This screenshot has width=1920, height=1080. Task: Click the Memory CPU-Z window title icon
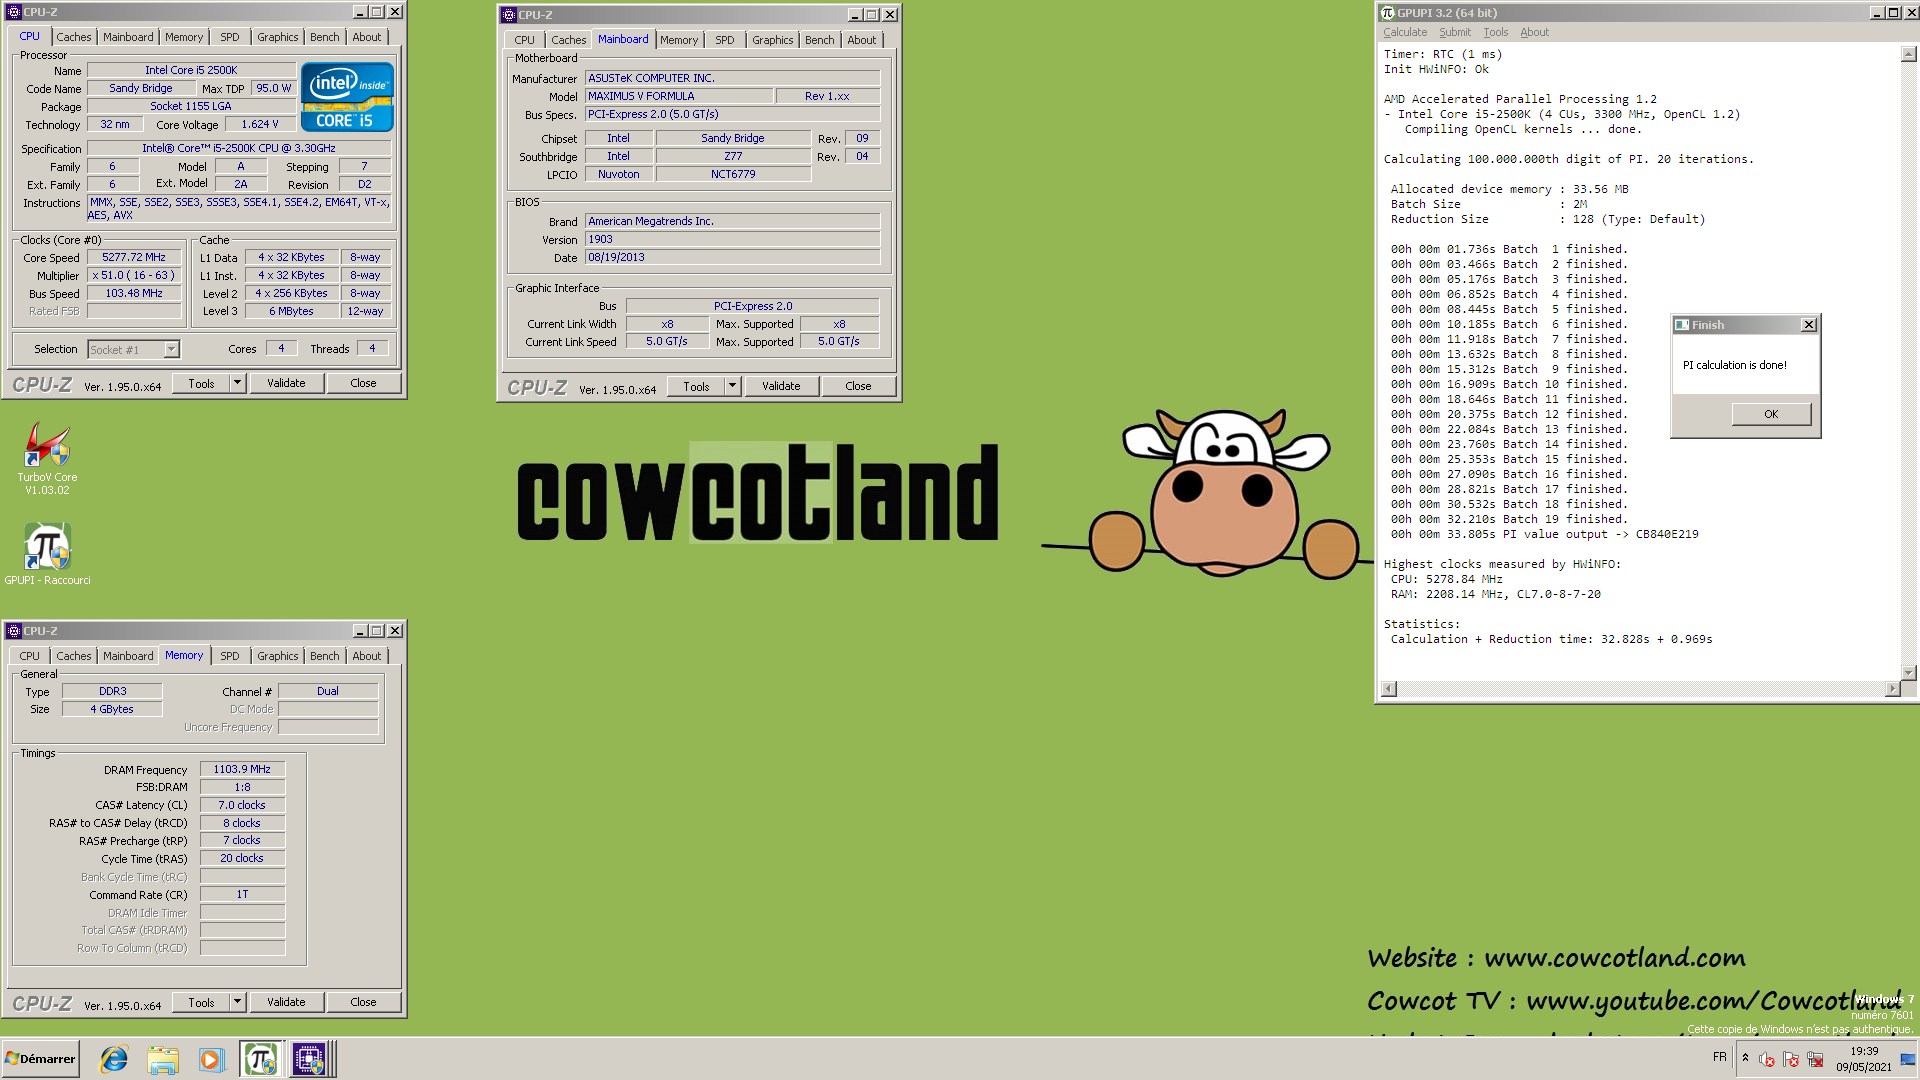(14, 631)
